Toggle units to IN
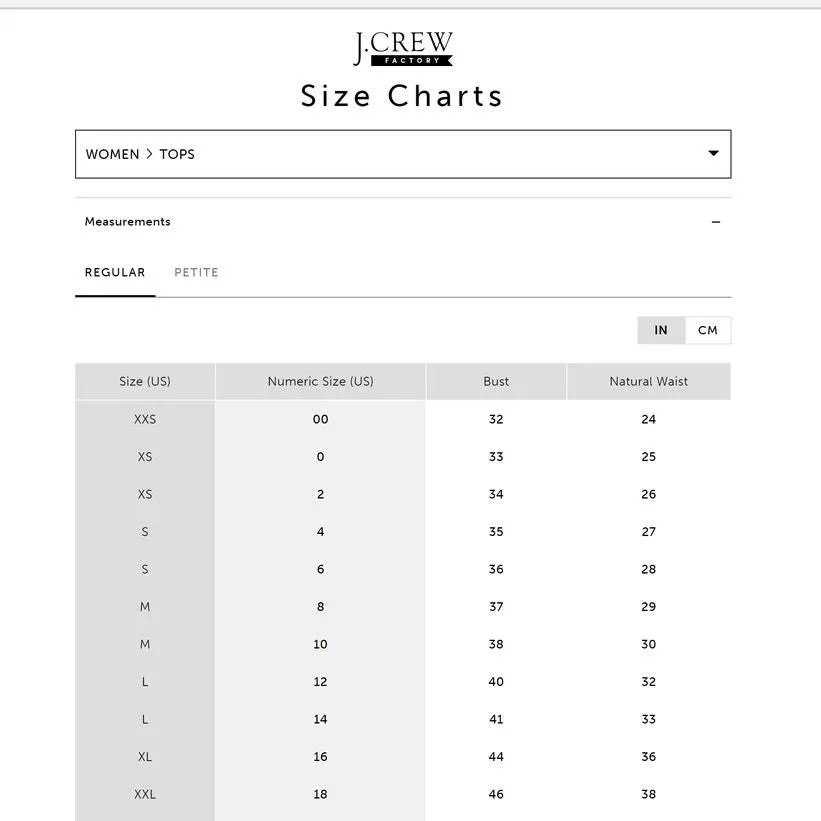Screen dimensions: 821x821 pos(661,330)
